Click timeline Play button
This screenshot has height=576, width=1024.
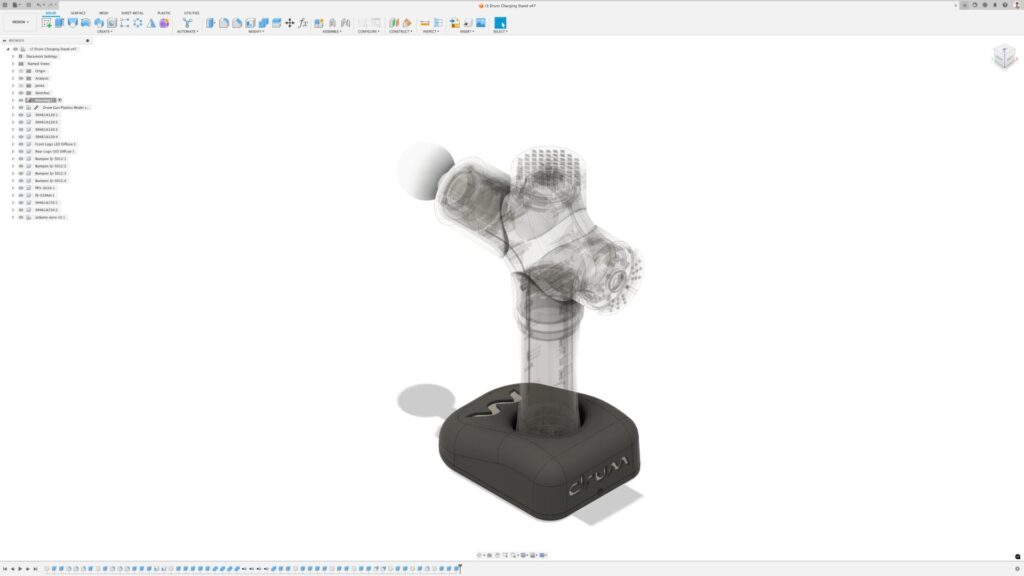click(x=20, y=569)
